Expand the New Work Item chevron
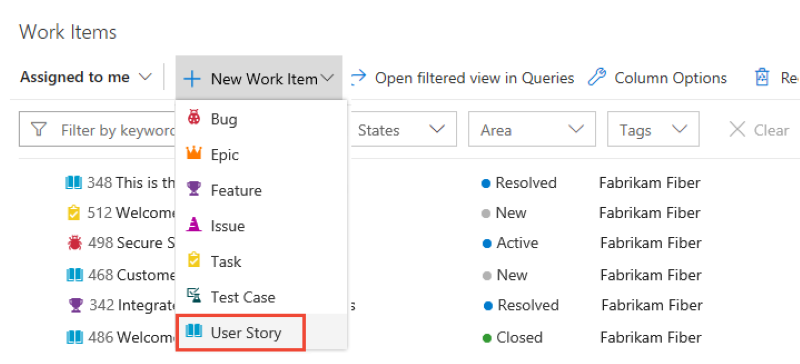Screen dimensions: 800x364 tap(328, 78)
